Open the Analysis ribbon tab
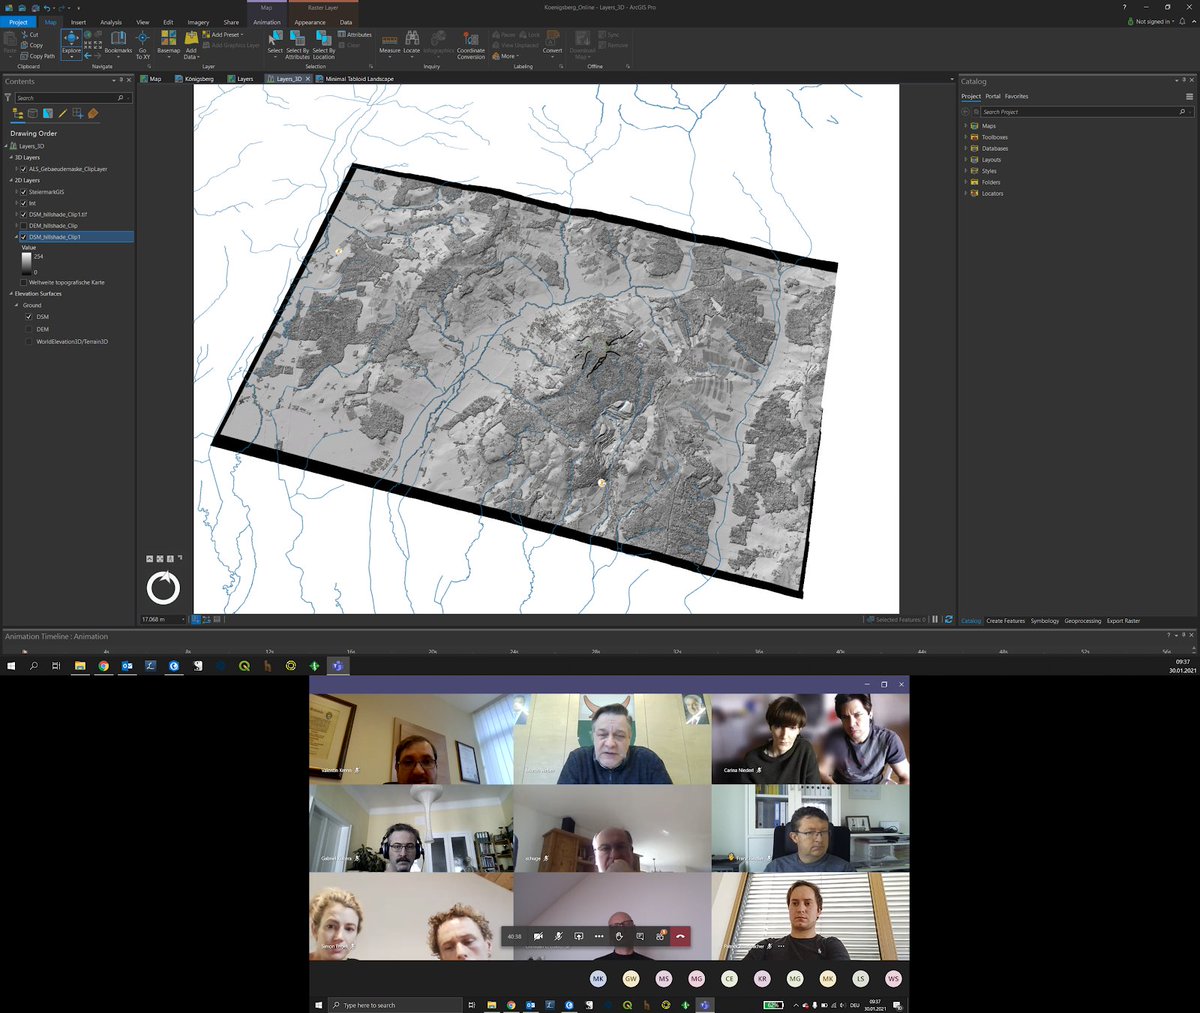The height and width of the screenshot is (1013, 1200). [x=111, y=22]
